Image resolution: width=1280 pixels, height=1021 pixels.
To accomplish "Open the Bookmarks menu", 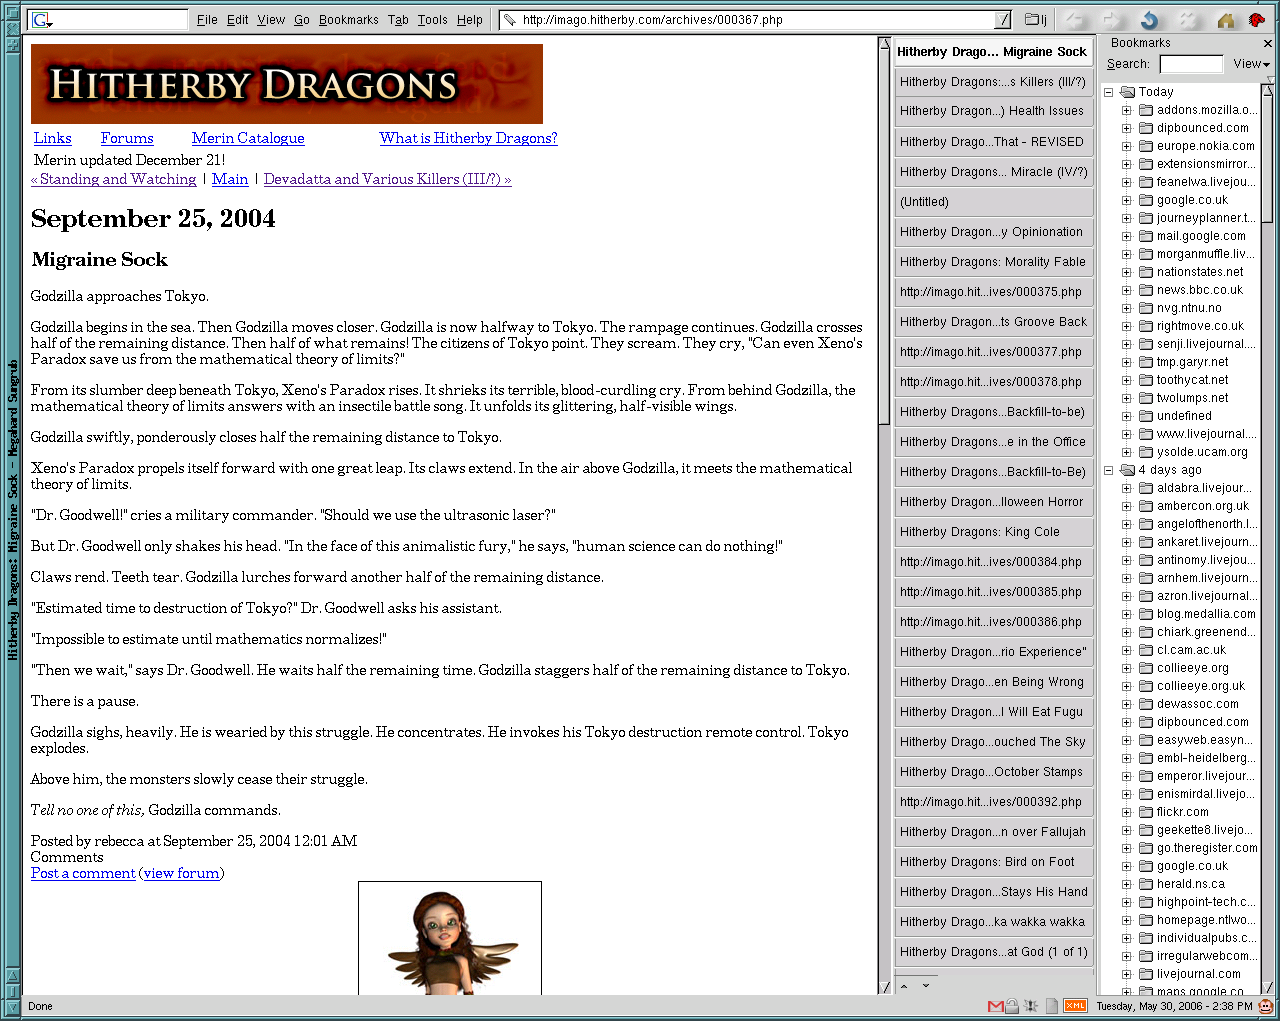I will [x=348, y=20].
